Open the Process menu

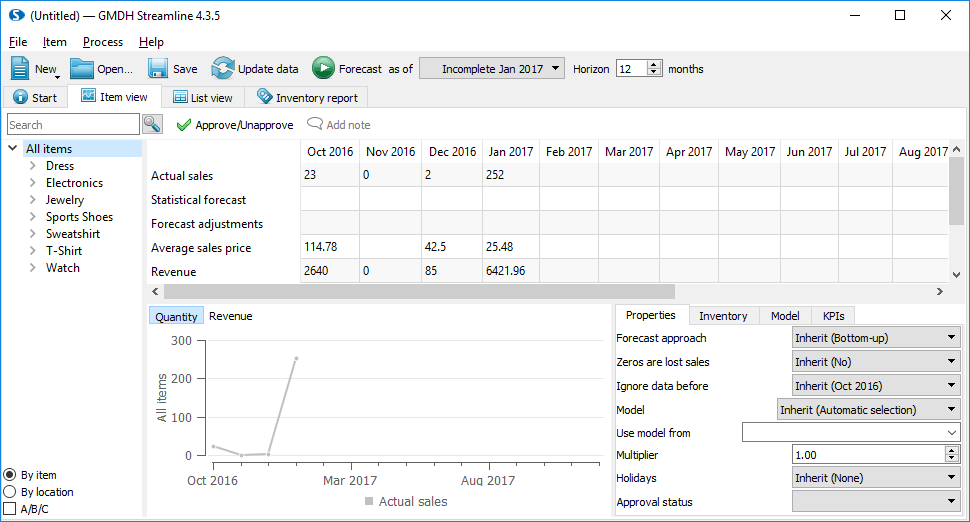(103, 42)
